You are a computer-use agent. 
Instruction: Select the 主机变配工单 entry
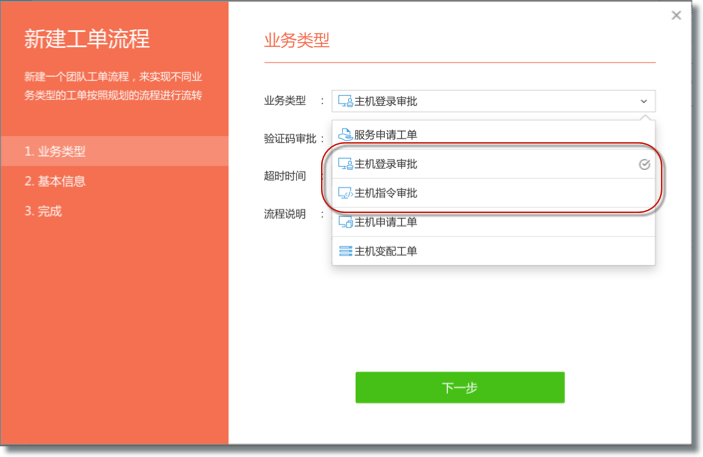pos(385,251)
